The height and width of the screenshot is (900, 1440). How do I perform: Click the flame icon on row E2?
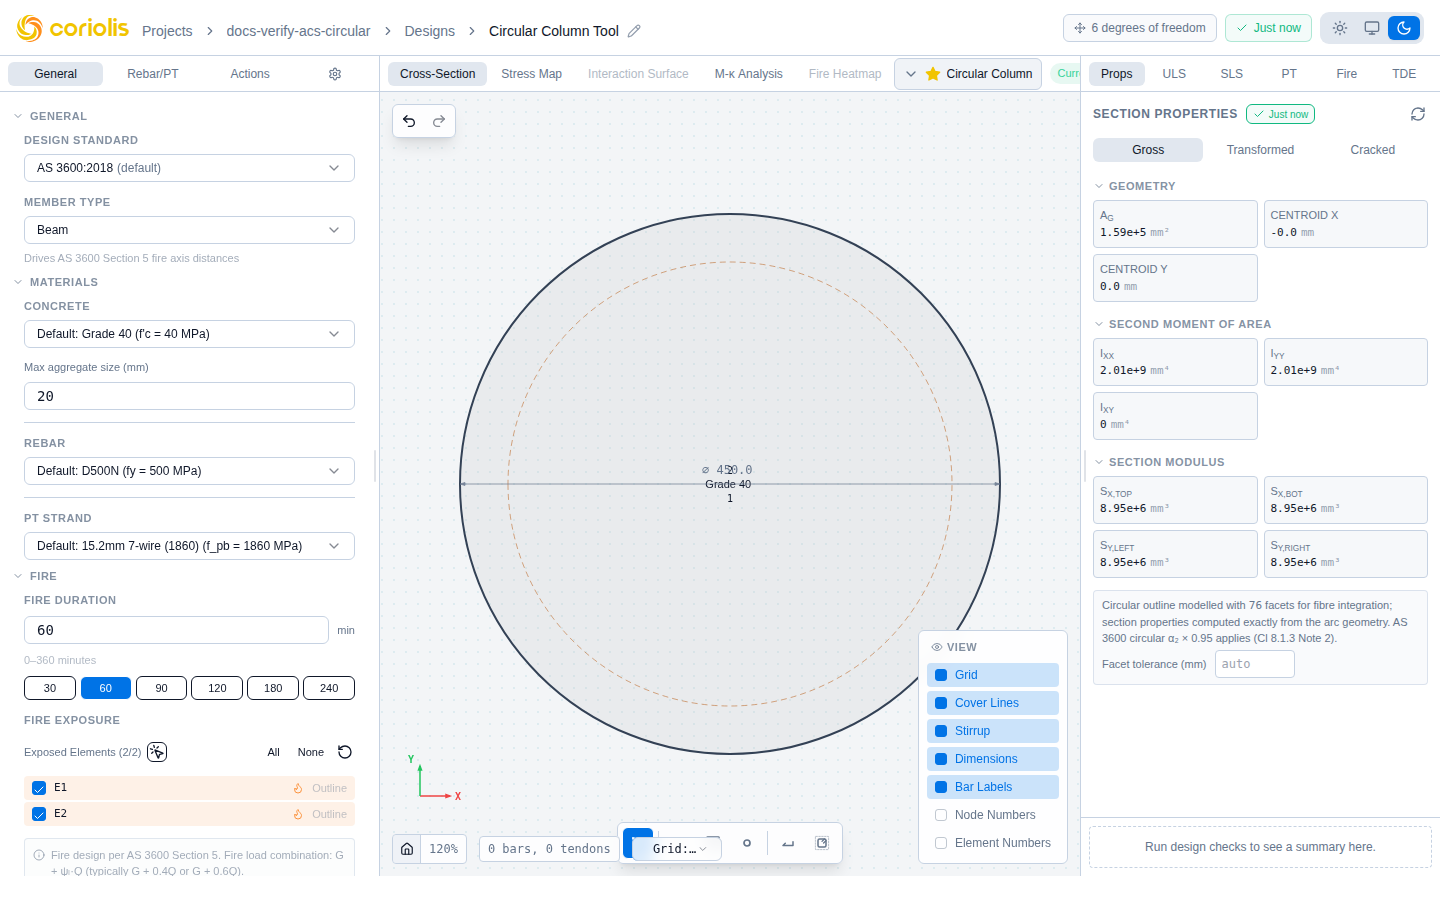coord(298,814)
